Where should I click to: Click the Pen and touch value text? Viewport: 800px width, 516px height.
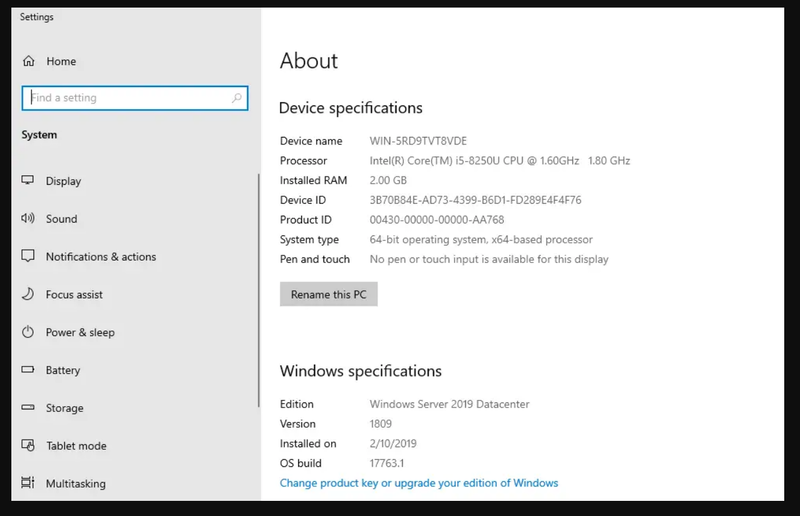click(489, 259)
